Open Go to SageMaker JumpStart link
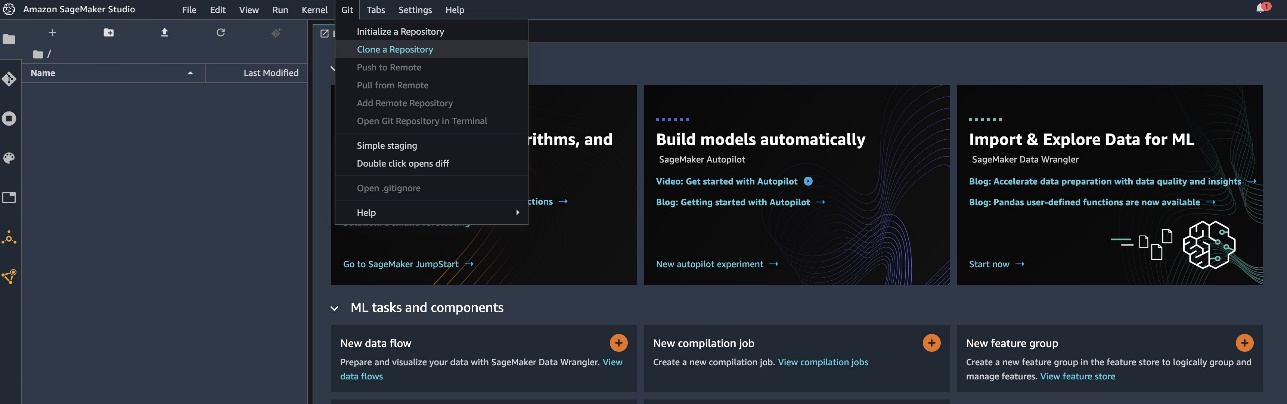The height and width of the screenshot is (404, 1287). (408, 264)
